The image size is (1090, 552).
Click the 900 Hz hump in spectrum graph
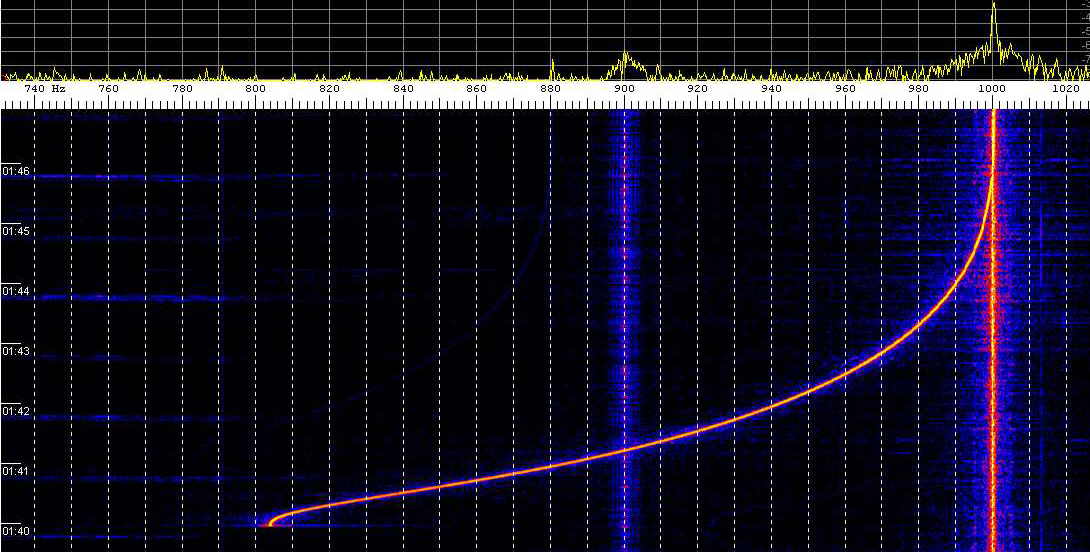626,65
